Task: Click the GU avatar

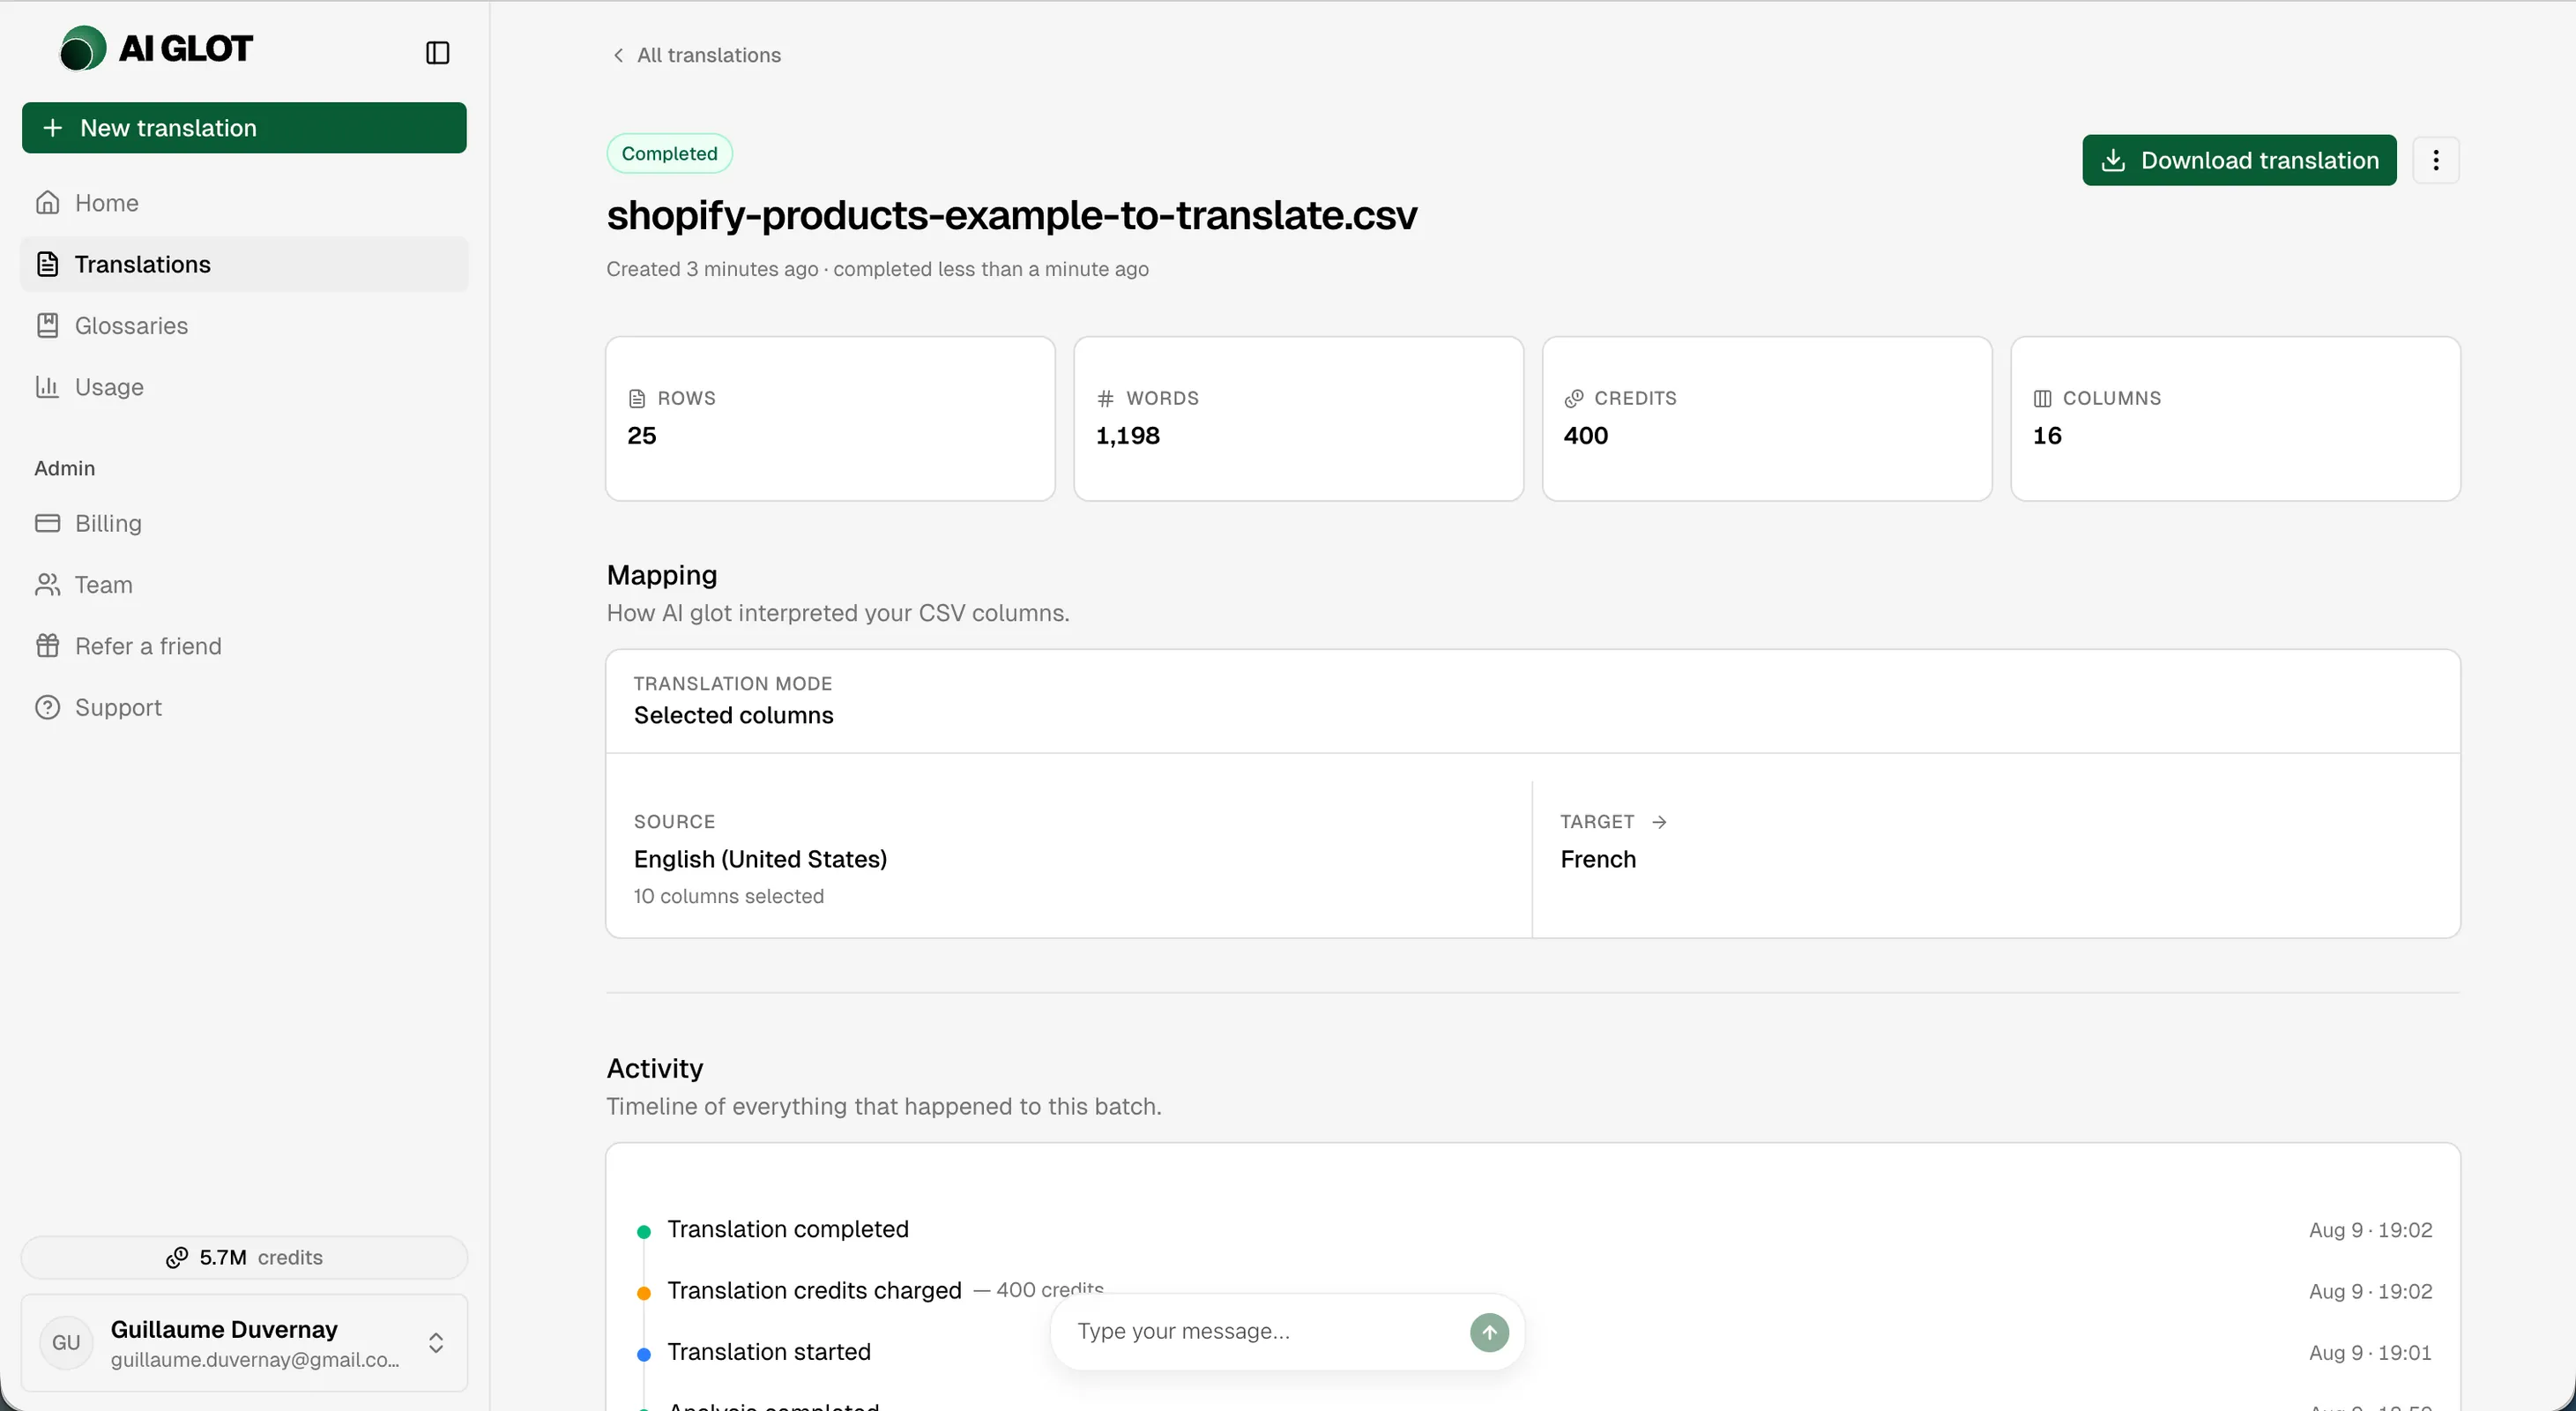Action: tap(66, 1343)
